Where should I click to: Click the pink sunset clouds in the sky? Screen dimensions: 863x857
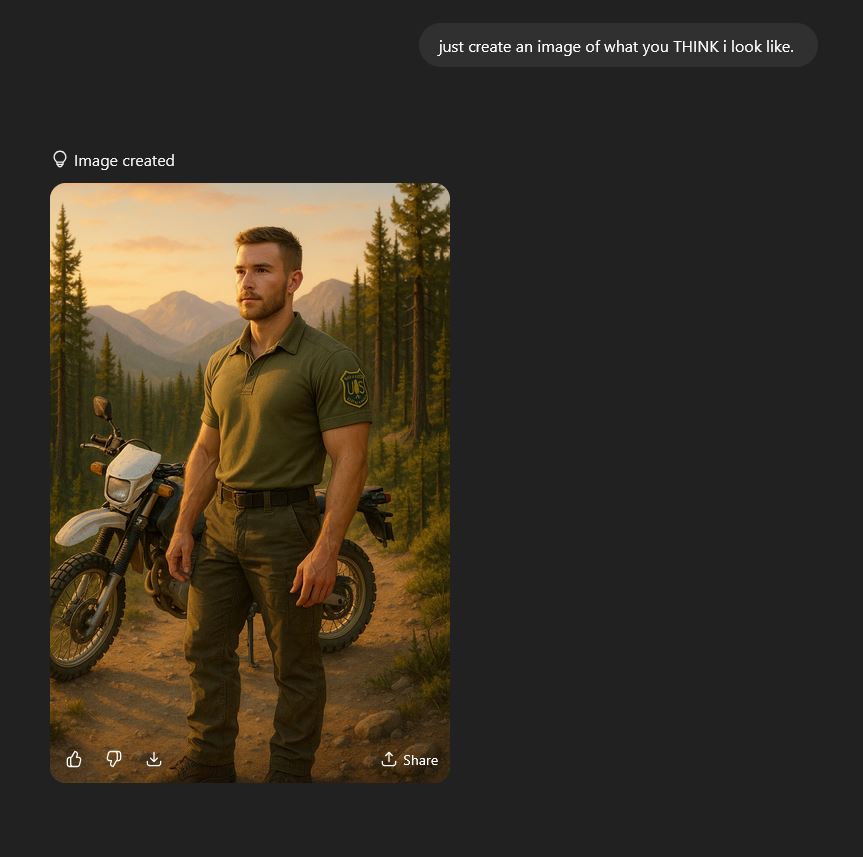click(x=154, y=243)
